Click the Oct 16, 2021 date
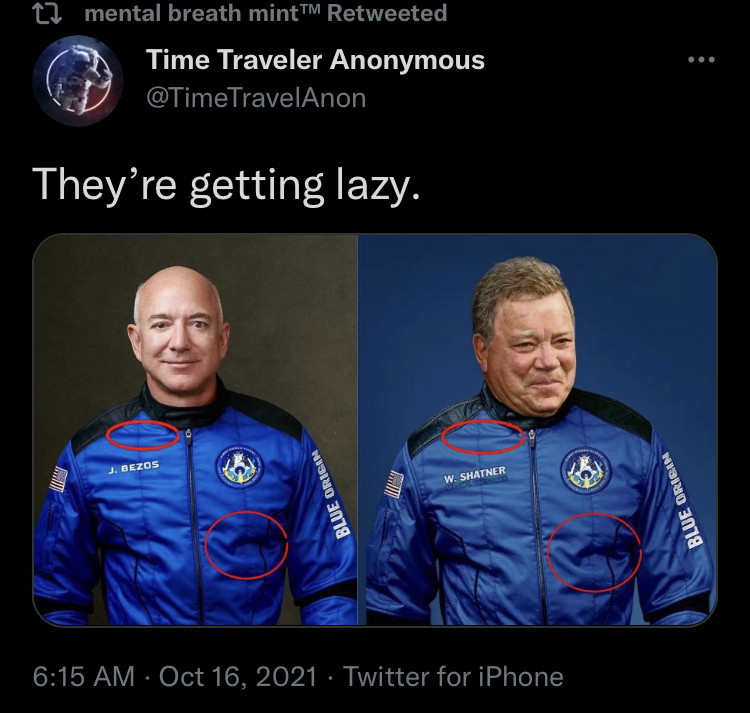Screen dimensions: 750x713 (x=238, y=676)
